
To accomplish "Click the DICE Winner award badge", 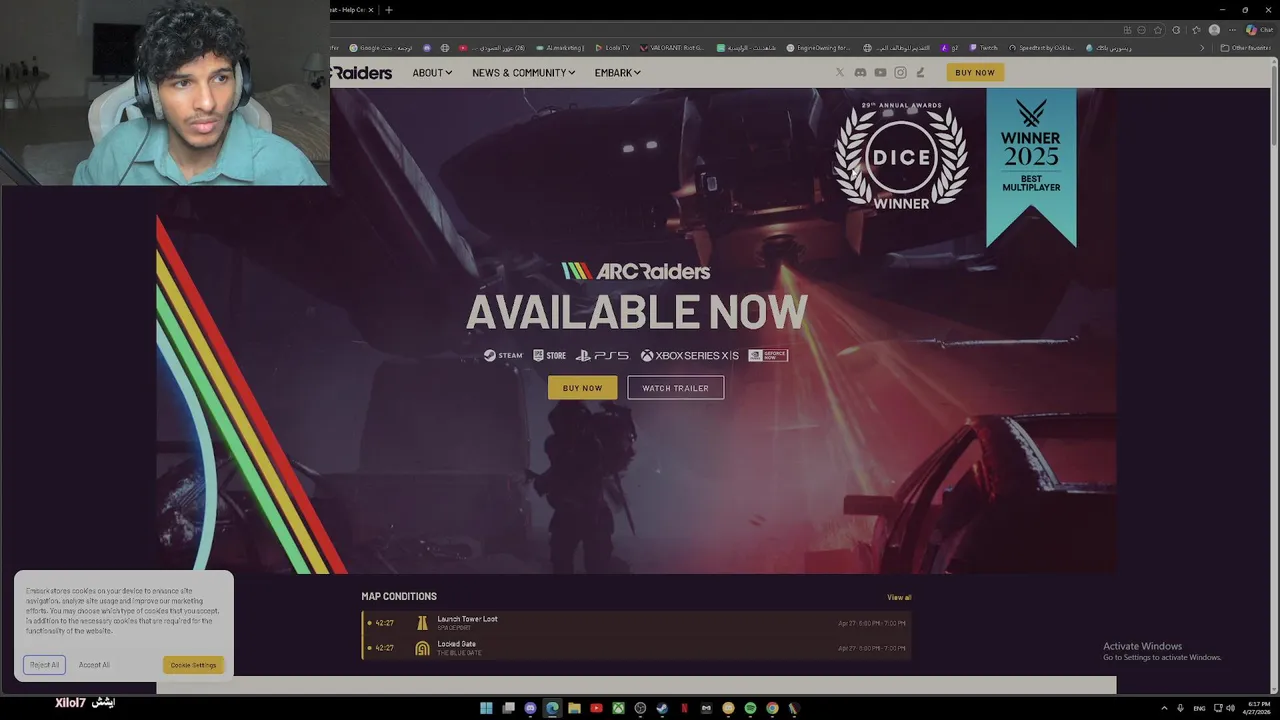I will tap(901, 156).
